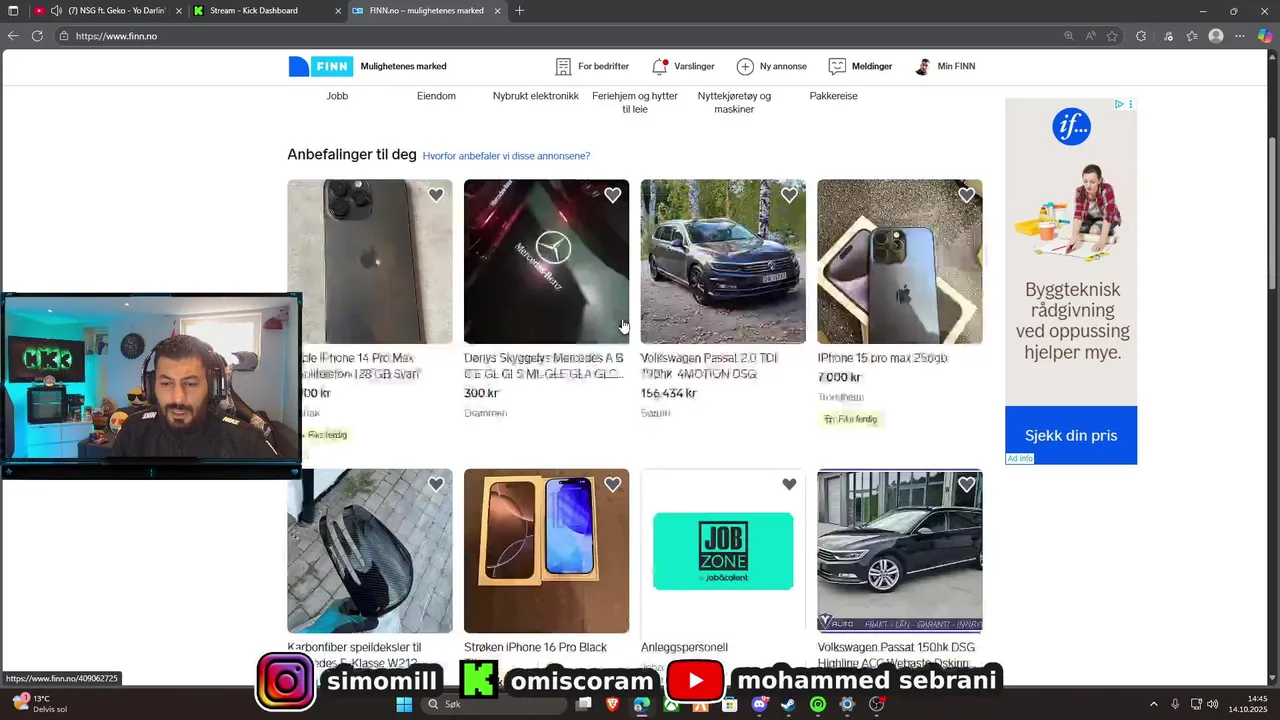Click the address bar URL field
This screenshot has width=1280, height=720.
click(560, 36)
